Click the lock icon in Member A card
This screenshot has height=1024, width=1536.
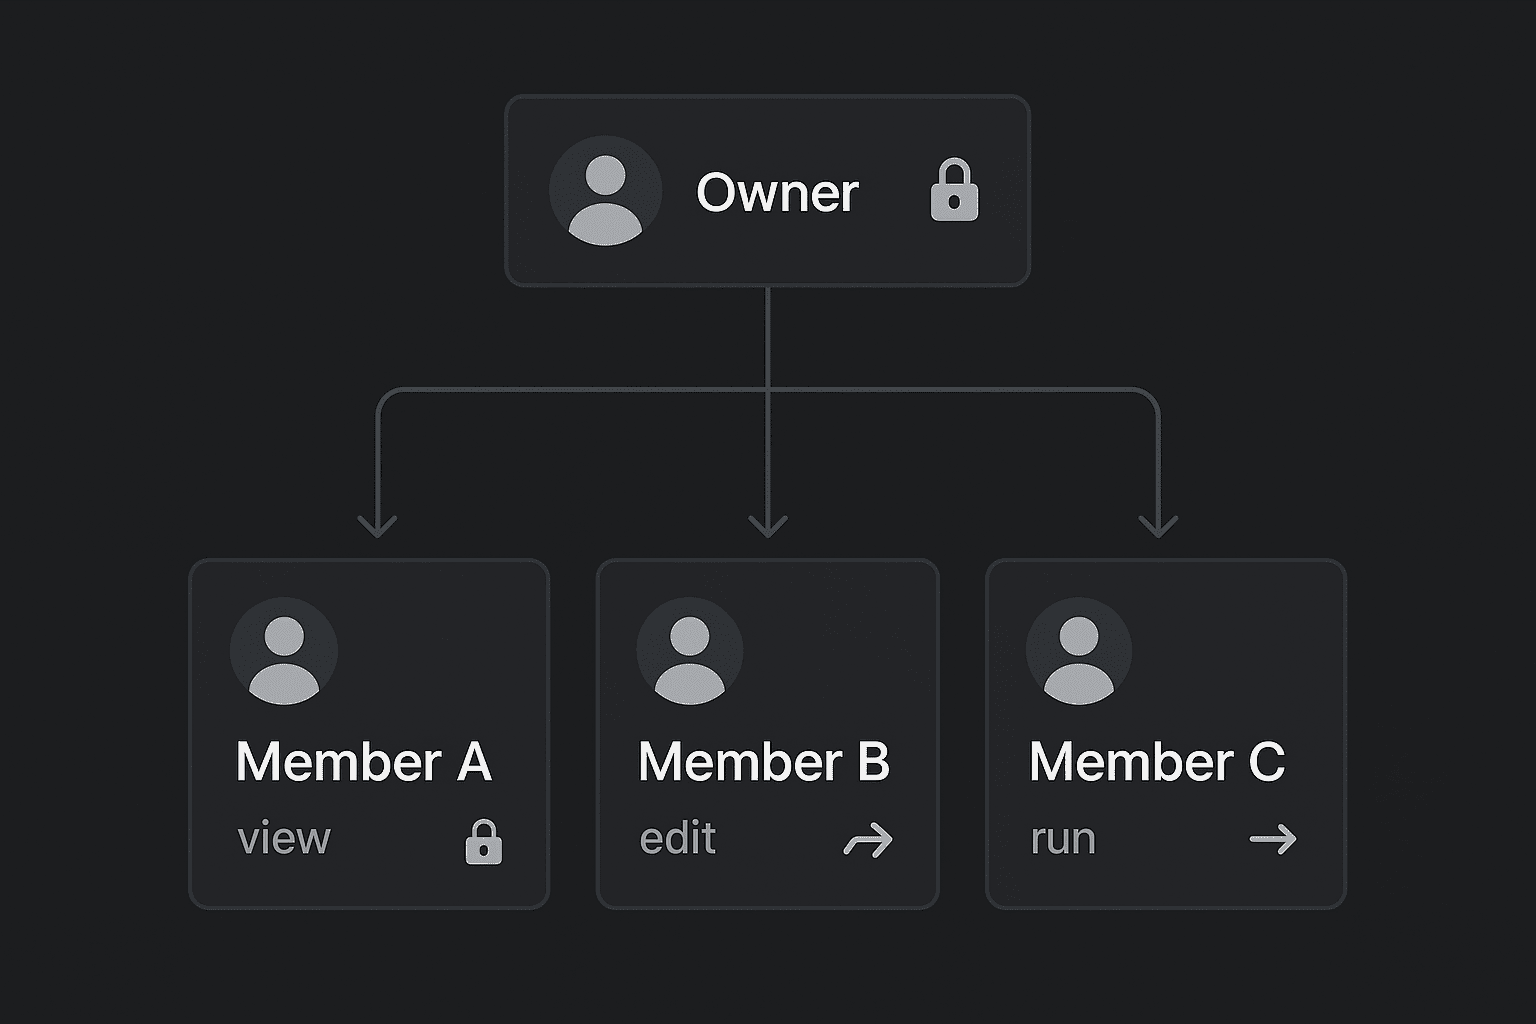pos(484,841)
